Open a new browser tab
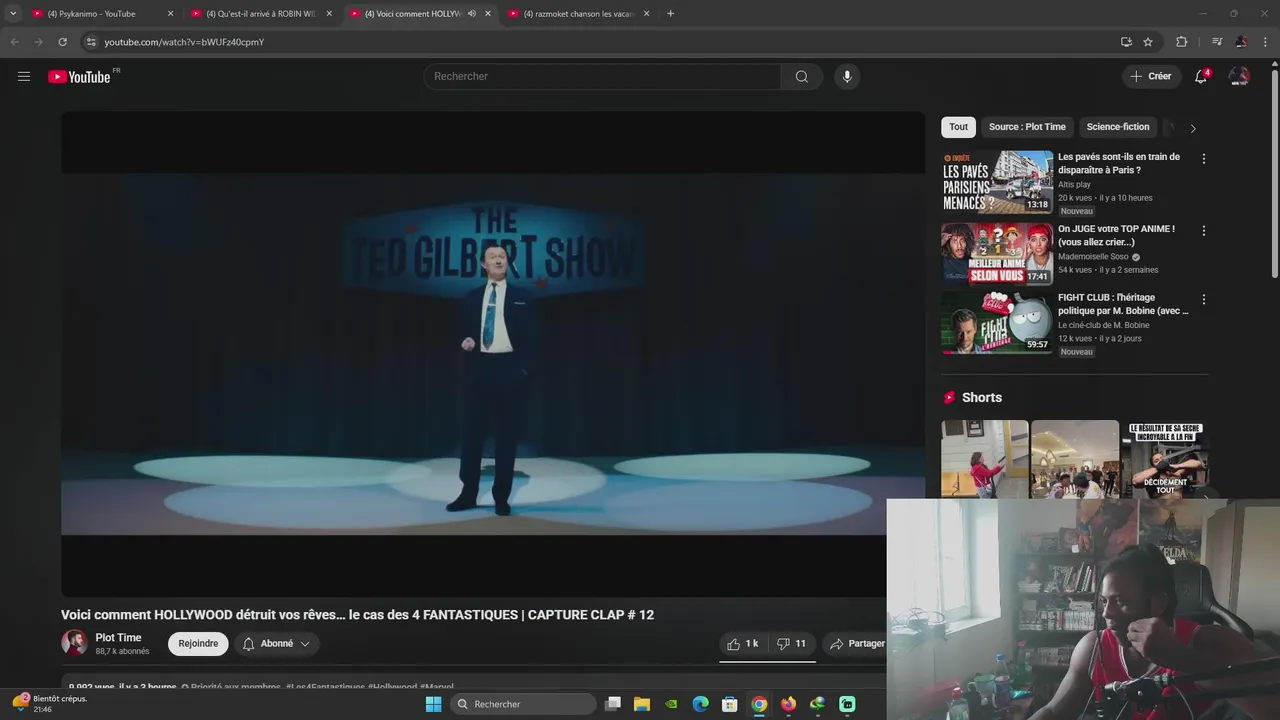 (670, 14)
